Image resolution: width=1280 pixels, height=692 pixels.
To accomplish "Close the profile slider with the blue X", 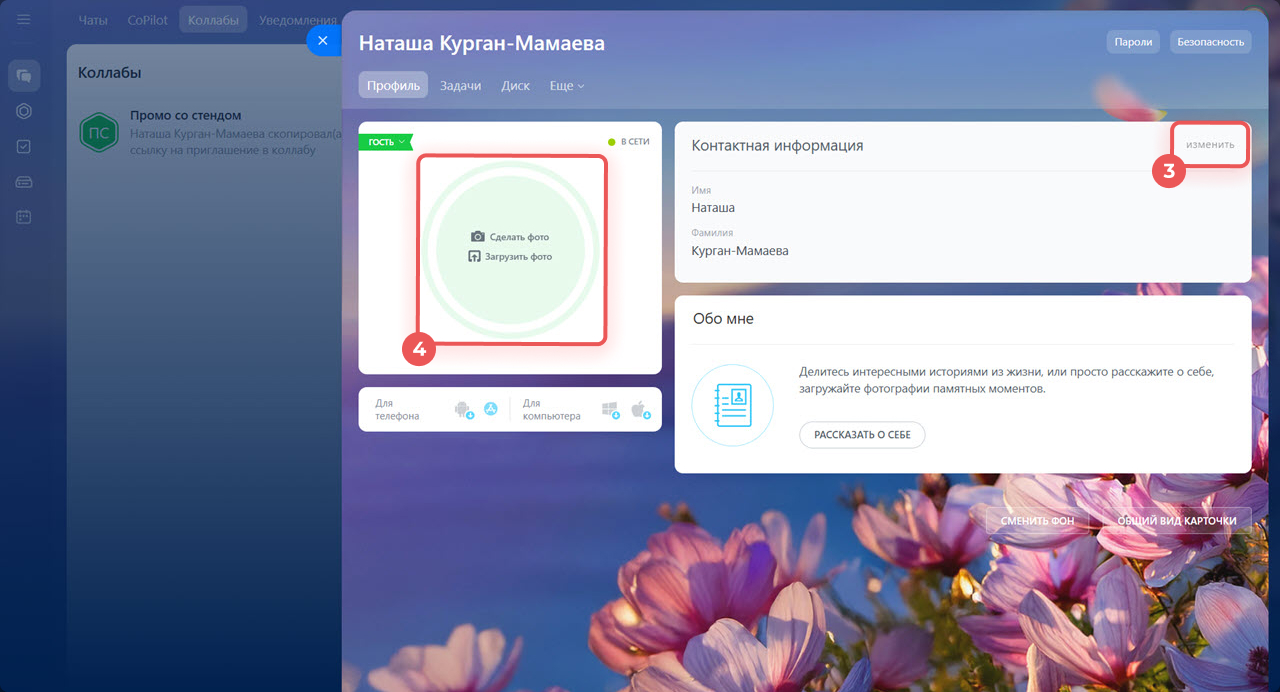I will (x=322, y=40).
